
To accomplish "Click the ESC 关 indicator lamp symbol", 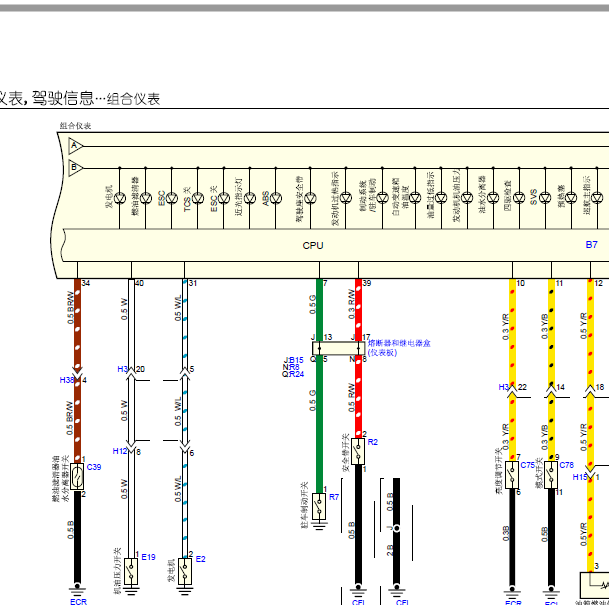I will pyautogui.click(x=224, y=198).
